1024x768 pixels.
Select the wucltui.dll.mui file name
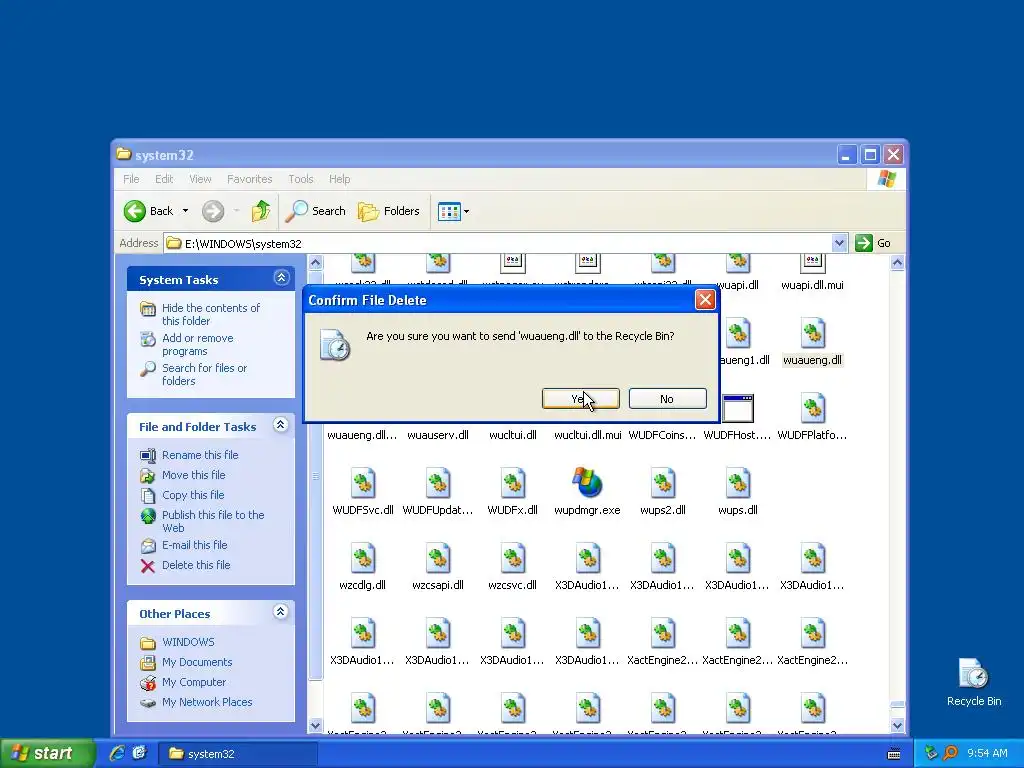point(588,435)
